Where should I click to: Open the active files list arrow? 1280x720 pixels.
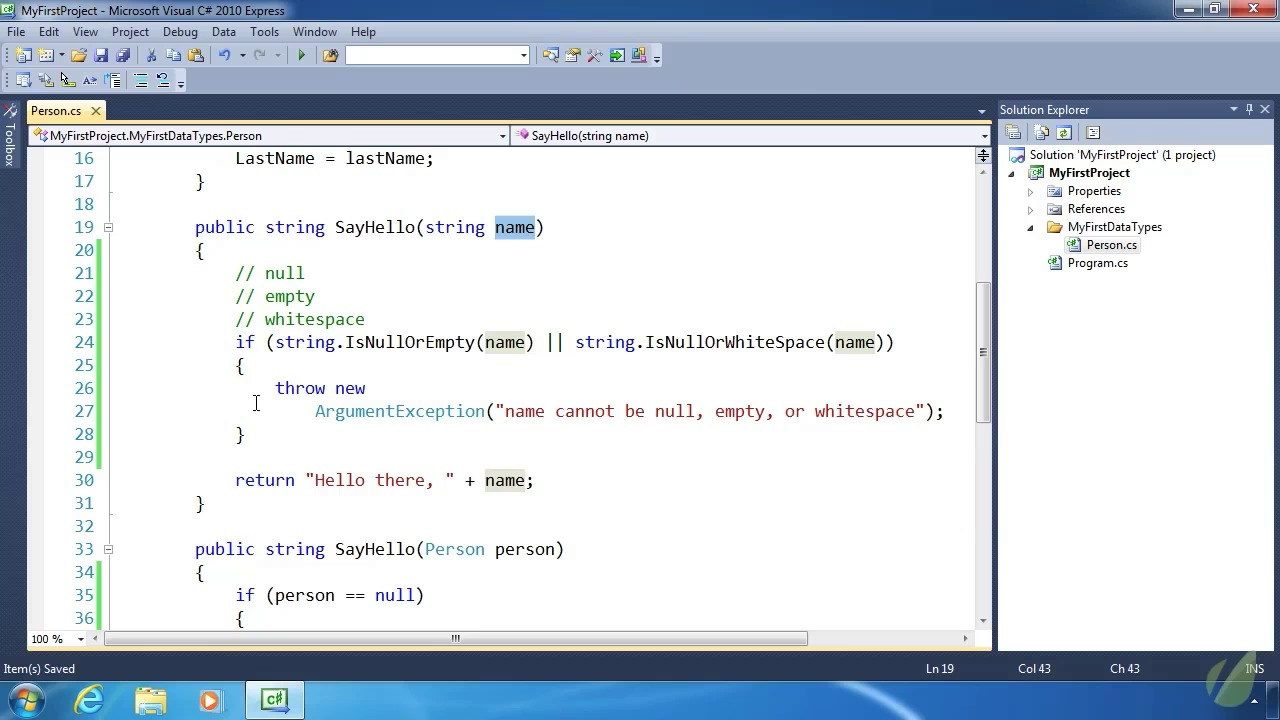pyautogui.click(x=981, y=111)
